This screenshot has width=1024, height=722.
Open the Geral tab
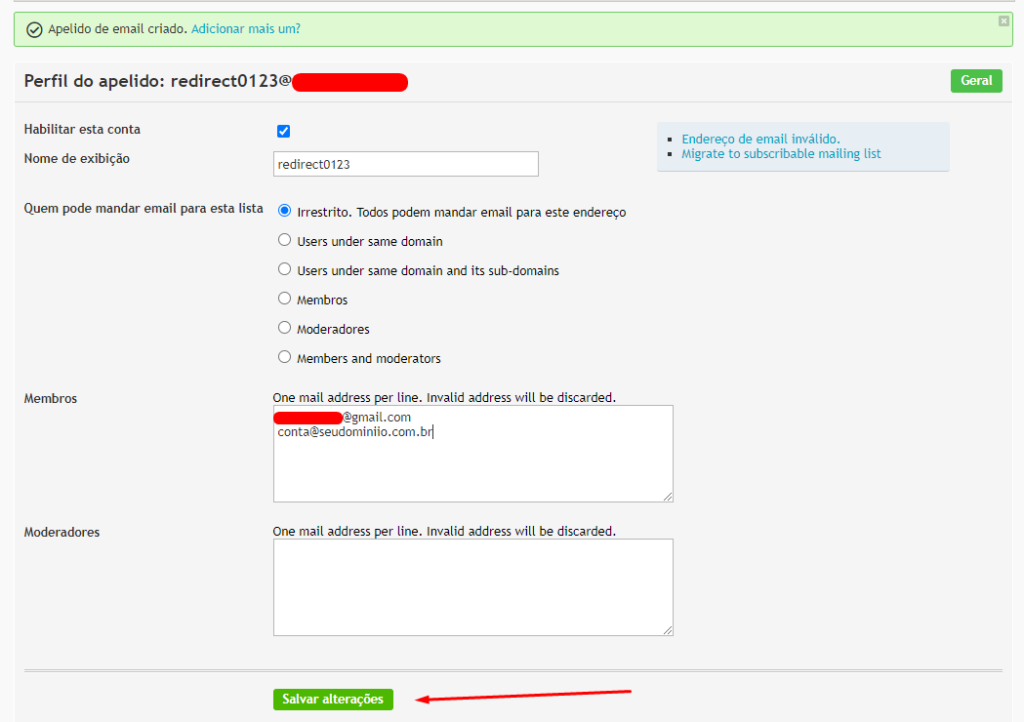[976, 81]
